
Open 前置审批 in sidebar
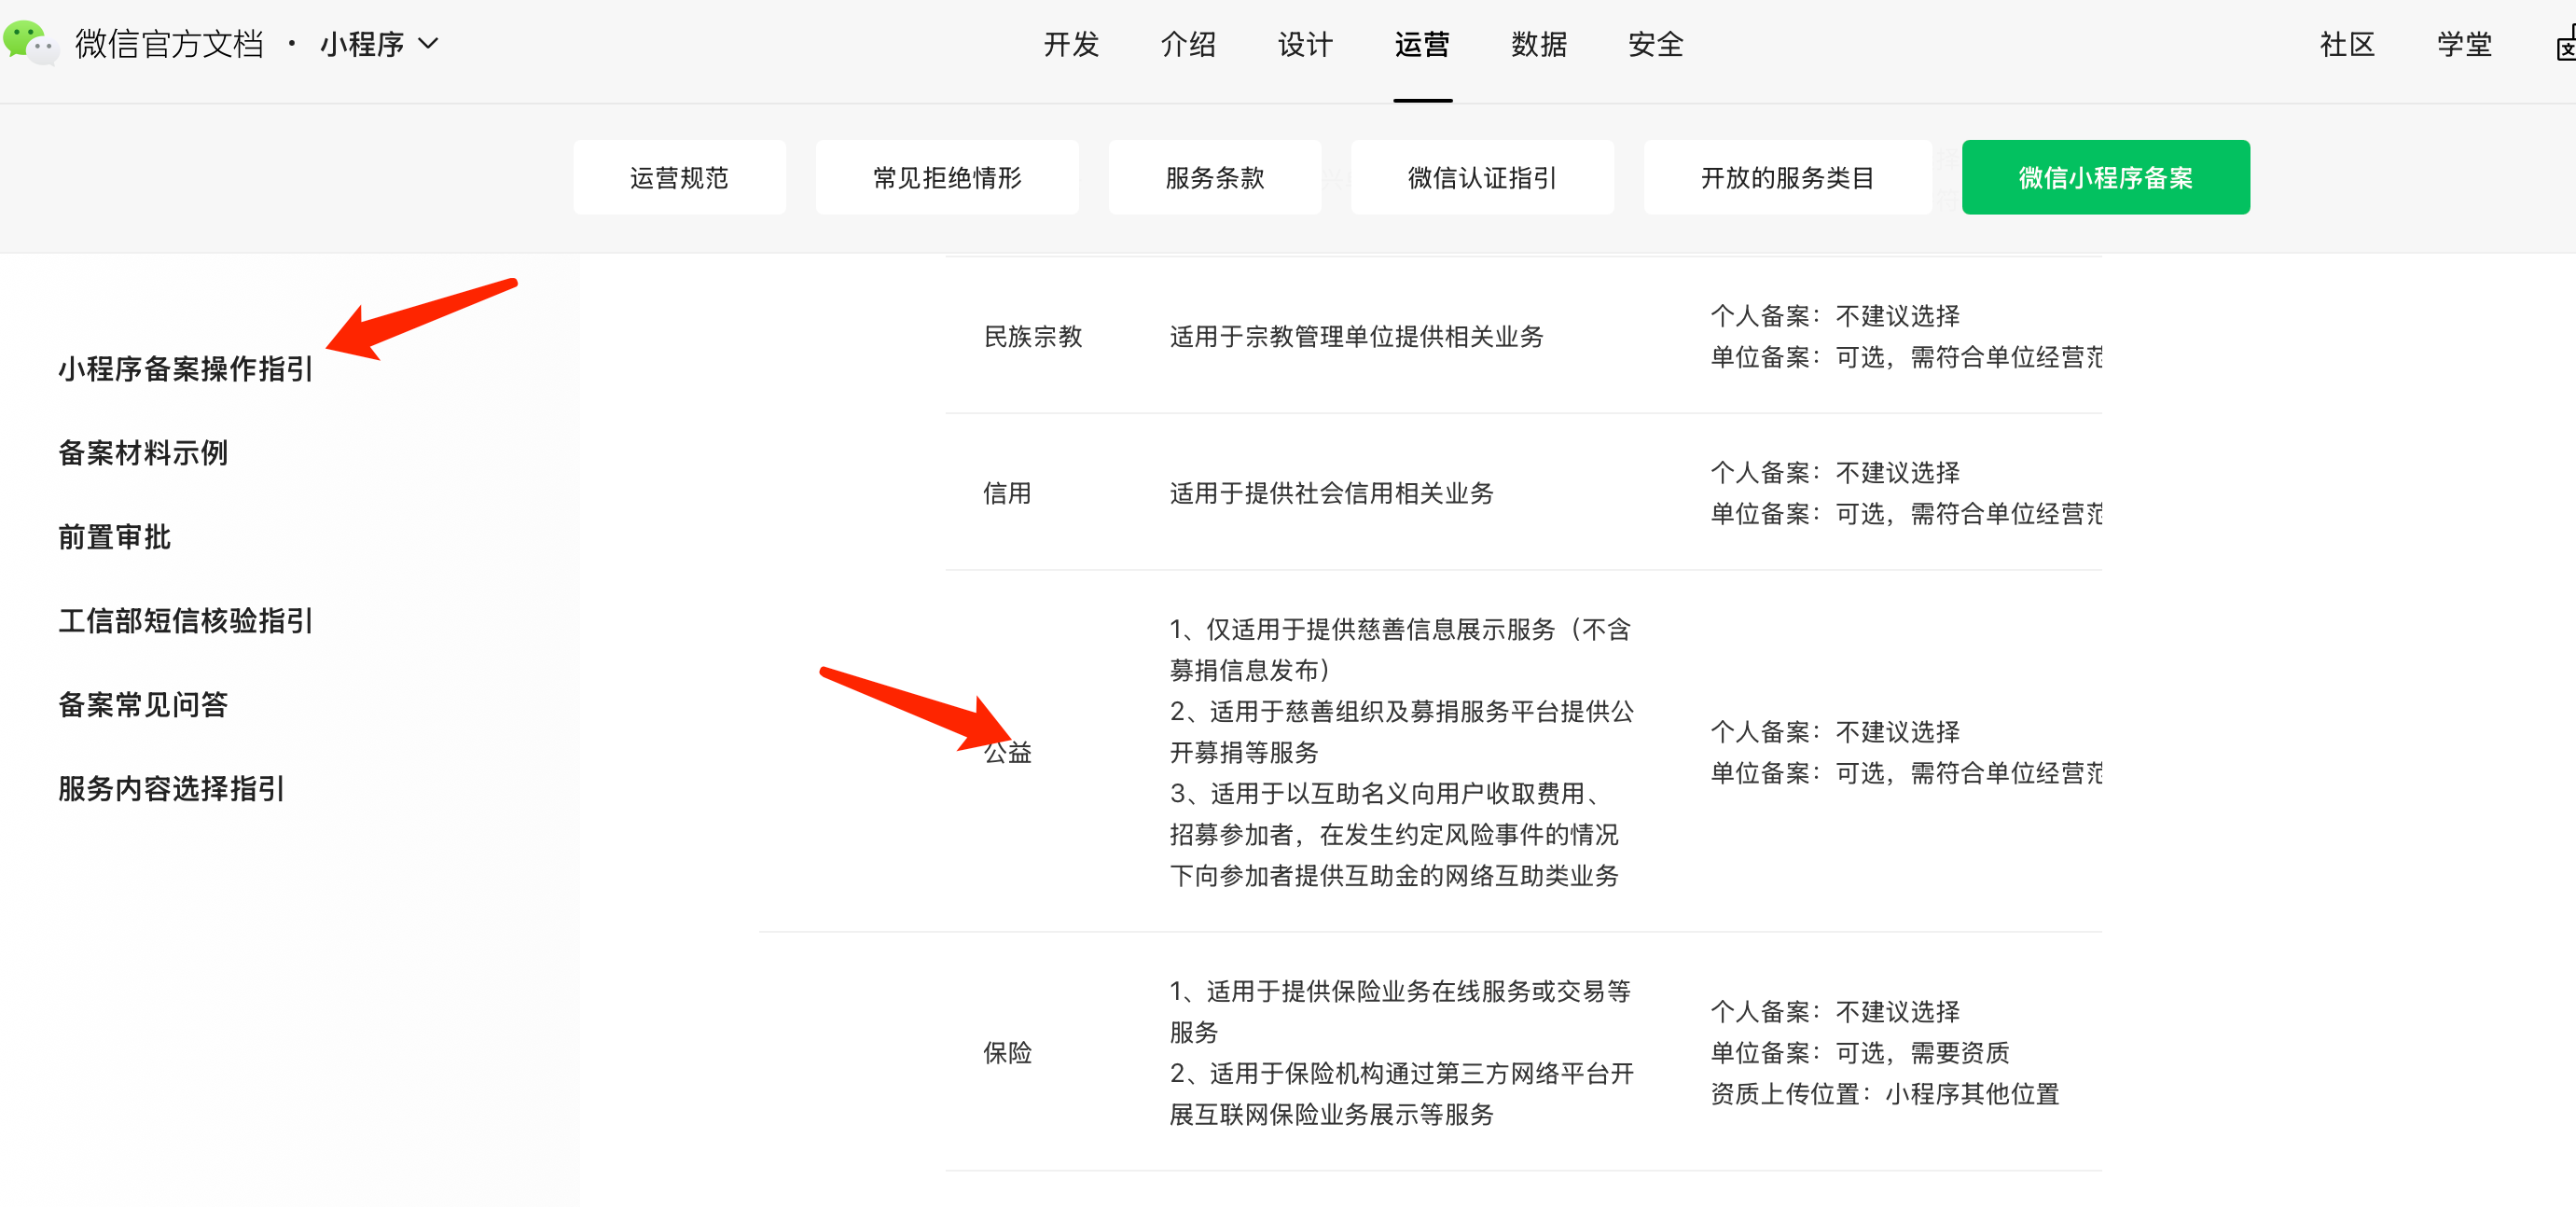115,537
